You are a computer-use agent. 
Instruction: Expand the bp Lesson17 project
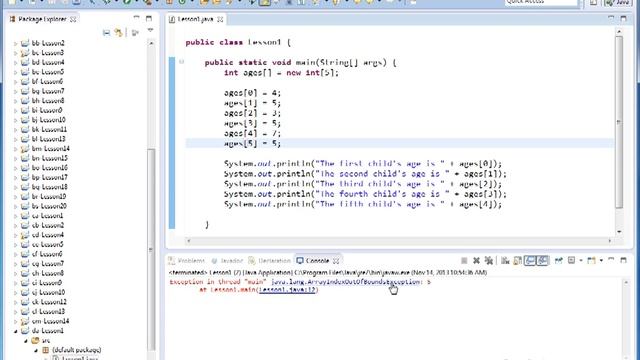[x=16, y=178]
